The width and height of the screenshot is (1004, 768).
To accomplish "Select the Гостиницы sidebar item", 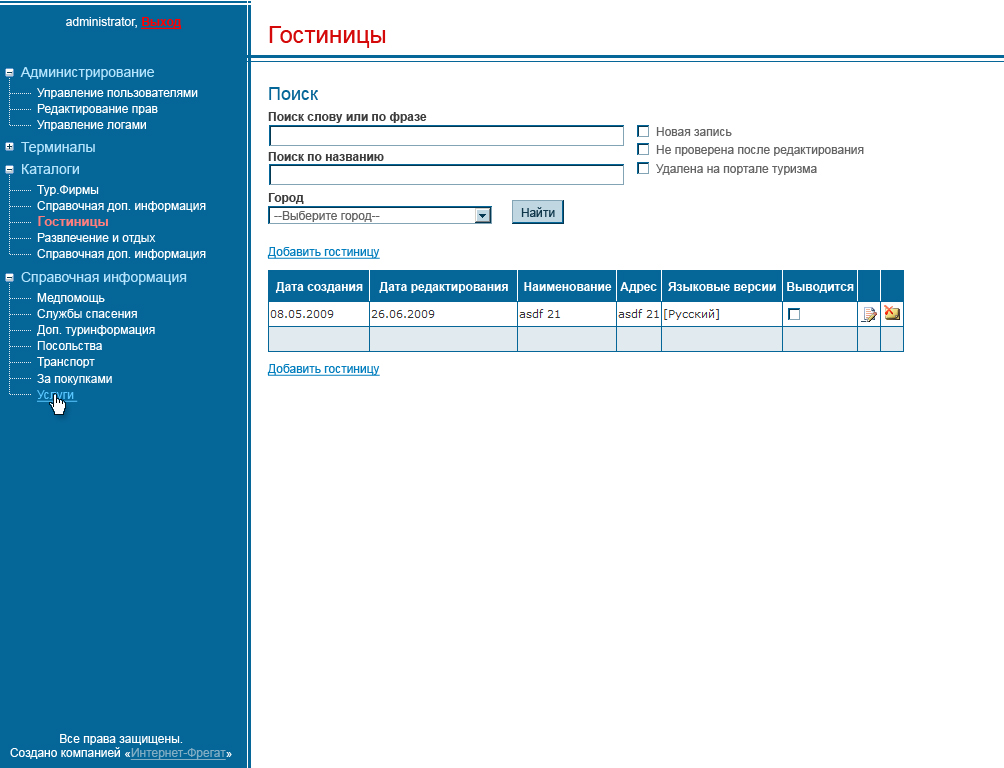I will 73,222.
